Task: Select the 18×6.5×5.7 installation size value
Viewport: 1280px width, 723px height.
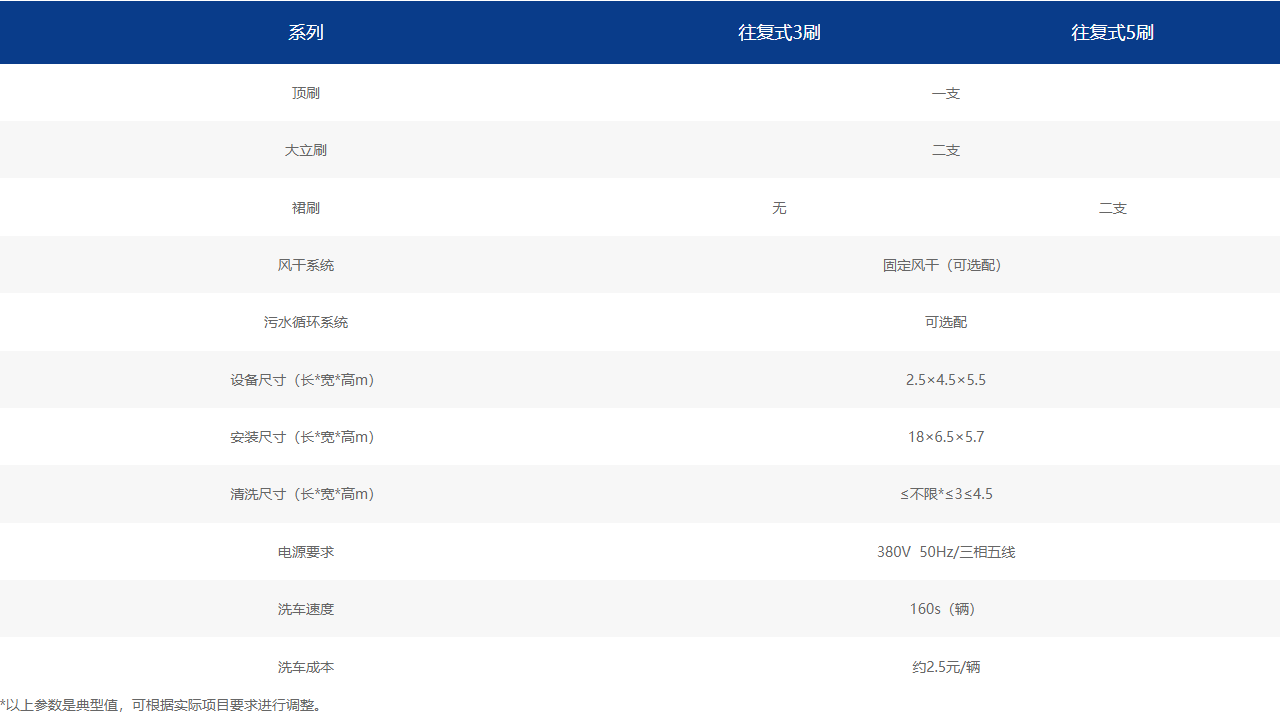Action: [x=945, y=437]
